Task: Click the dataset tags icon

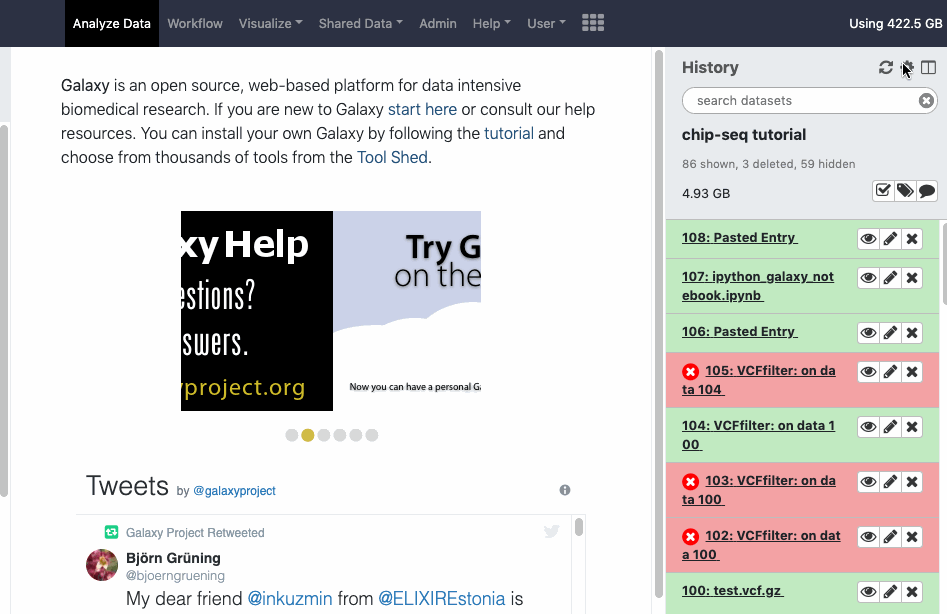Action: 905,191
